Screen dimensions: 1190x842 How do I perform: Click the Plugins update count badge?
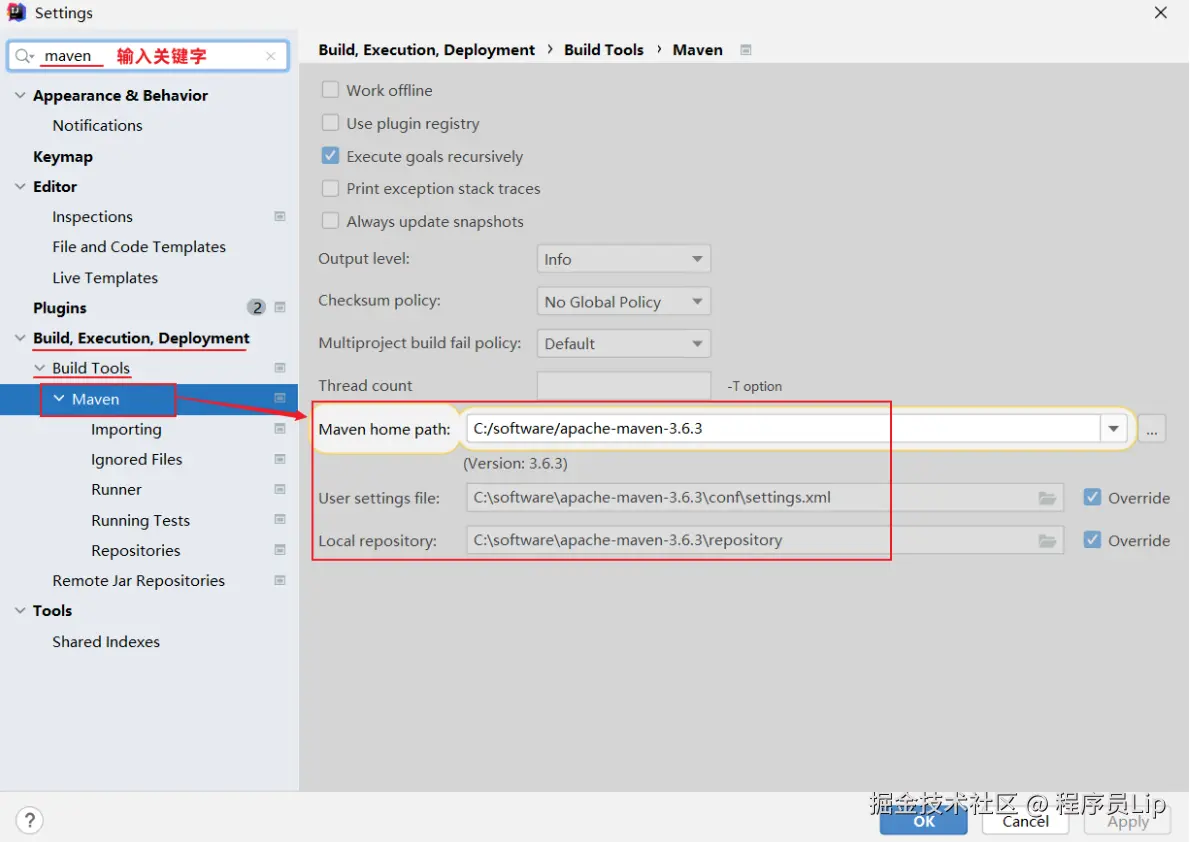coord(257,307)
